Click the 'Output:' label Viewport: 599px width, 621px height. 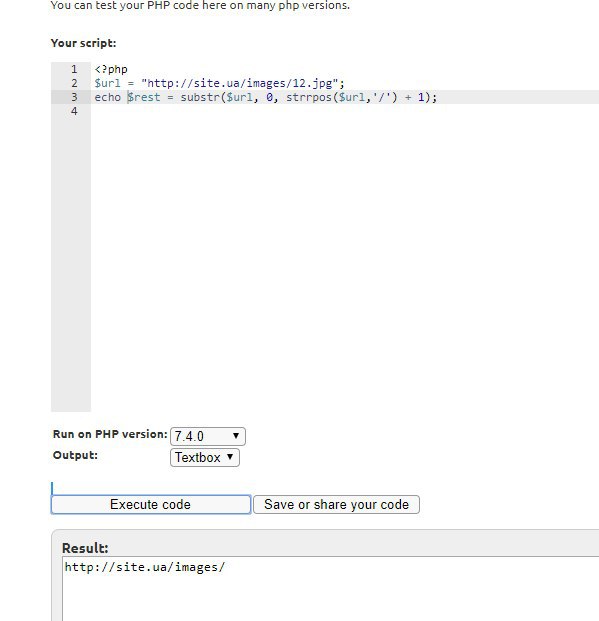pos(75,455)
